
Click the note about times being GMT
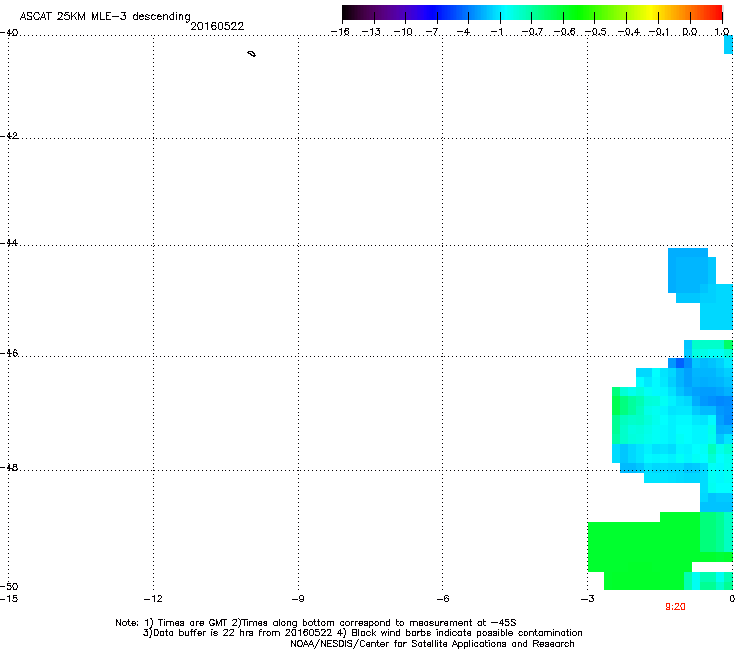click(x=316, y=623)
